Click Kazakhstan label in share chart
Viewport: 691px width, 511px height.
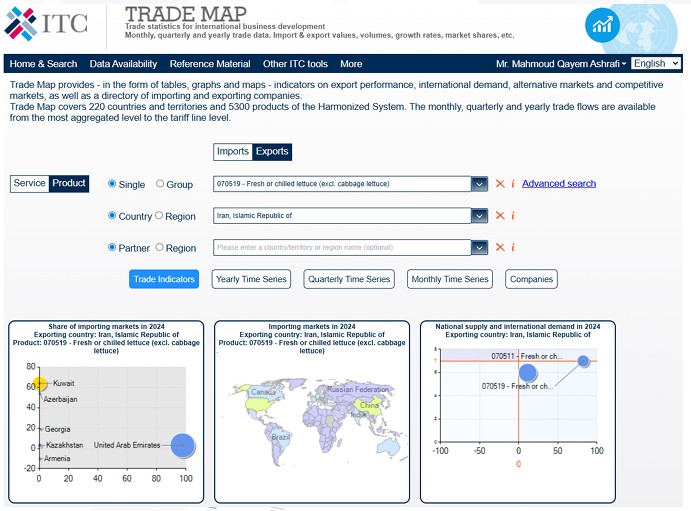(64, 445)
